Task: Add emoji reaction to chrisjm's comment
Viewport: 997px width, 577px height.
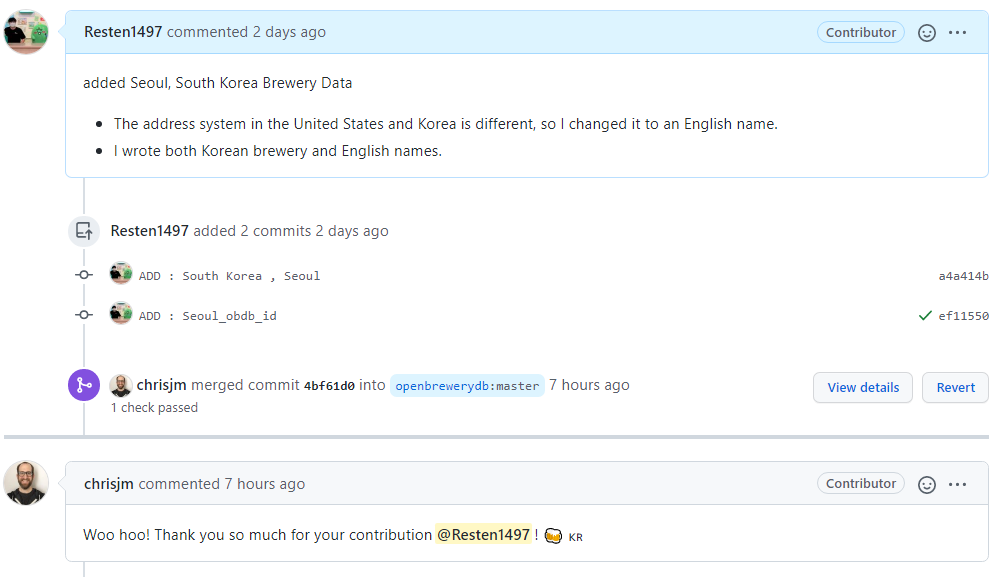Action: (x=927, y=484)
